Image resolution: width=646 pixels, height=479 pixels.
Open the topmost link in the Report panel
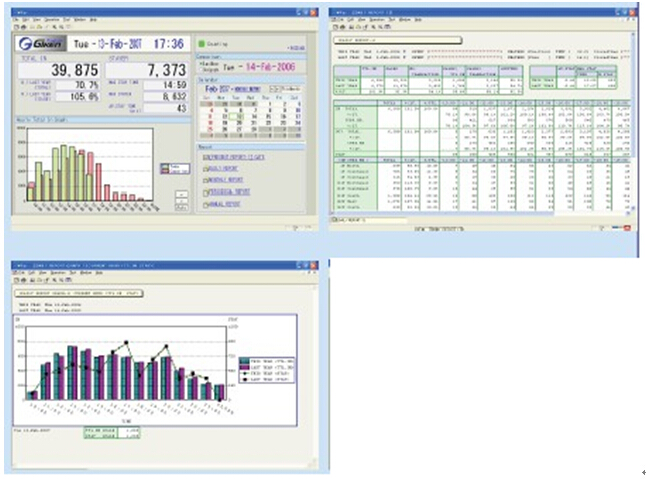(x=234, y=157)
